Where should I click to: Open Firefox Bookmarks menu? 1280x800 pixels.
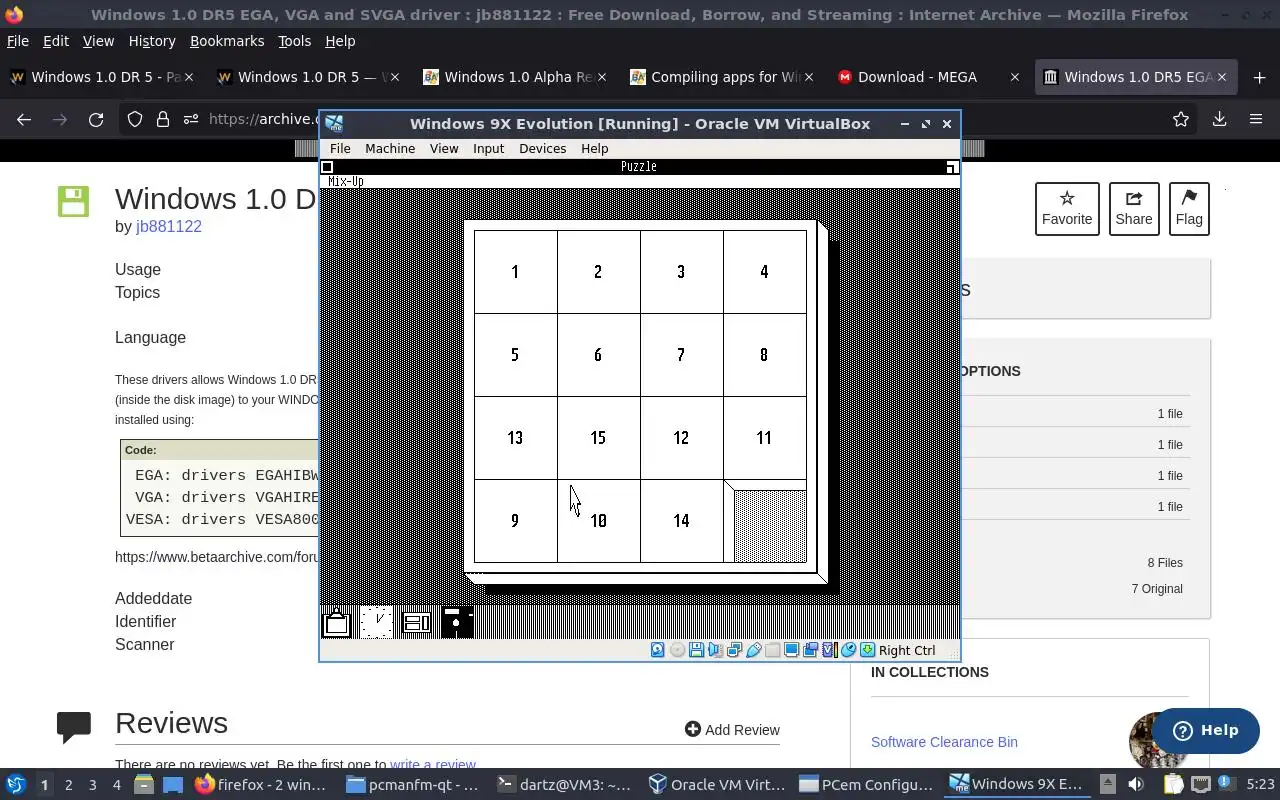[x=227, y=41]
